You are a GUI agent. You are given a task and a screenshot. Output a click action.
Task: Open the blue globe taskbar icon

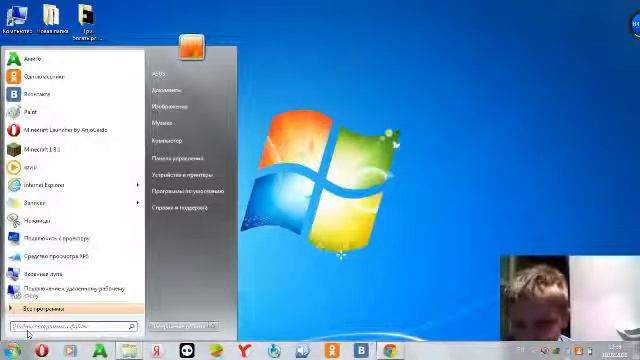point(274,351)
